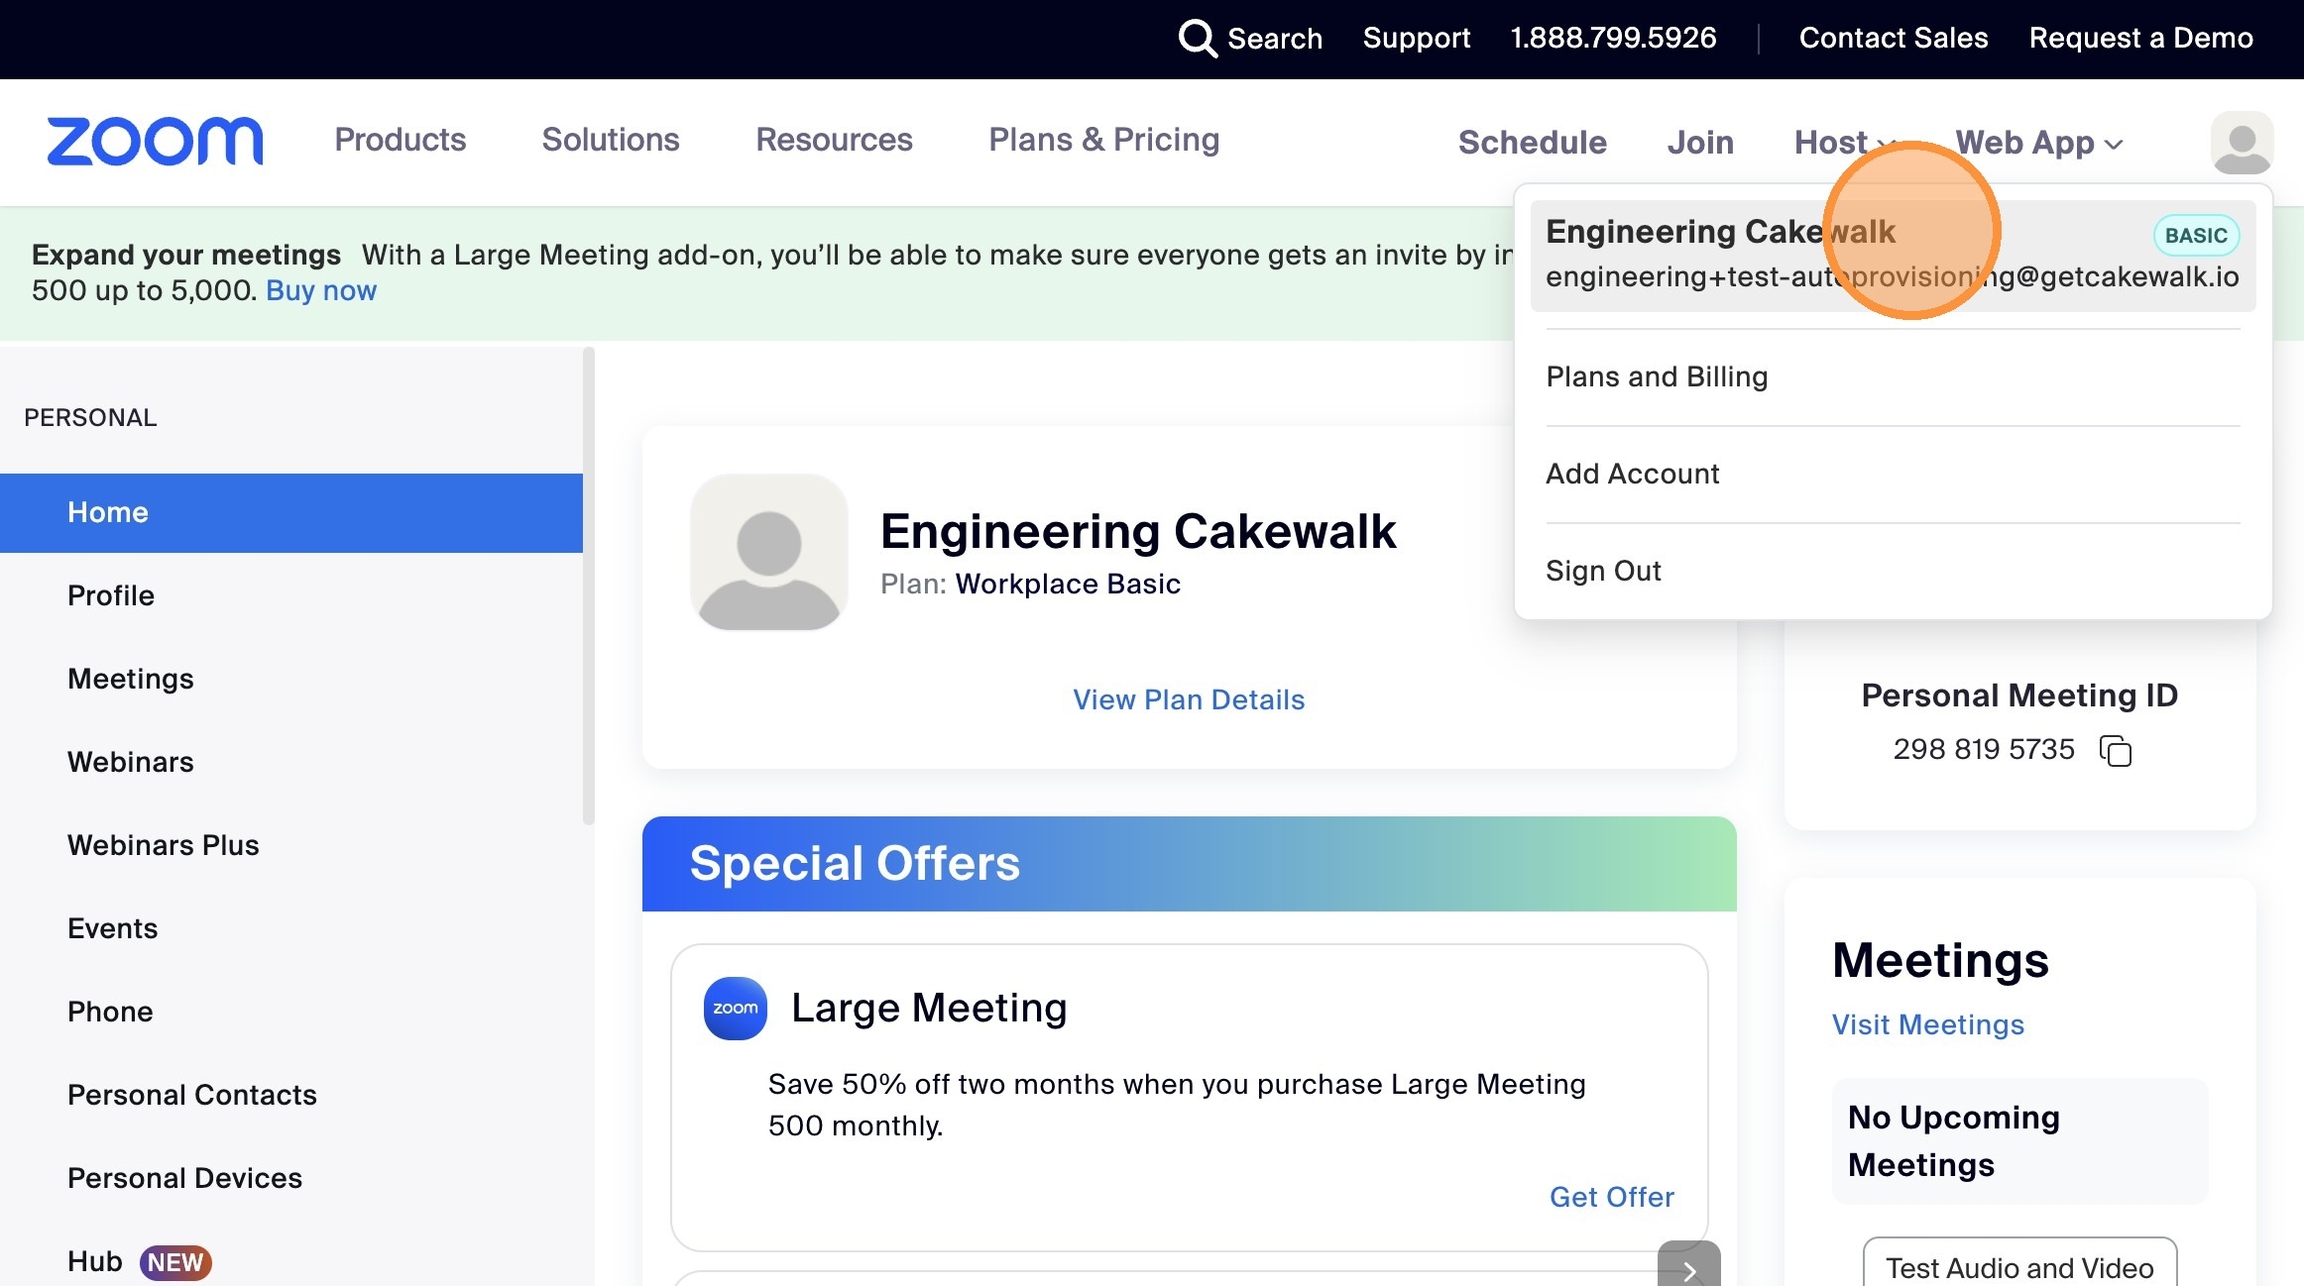Click the profile picture placeholder
Screen dimensions: 2304x1286
coord(768,552)
